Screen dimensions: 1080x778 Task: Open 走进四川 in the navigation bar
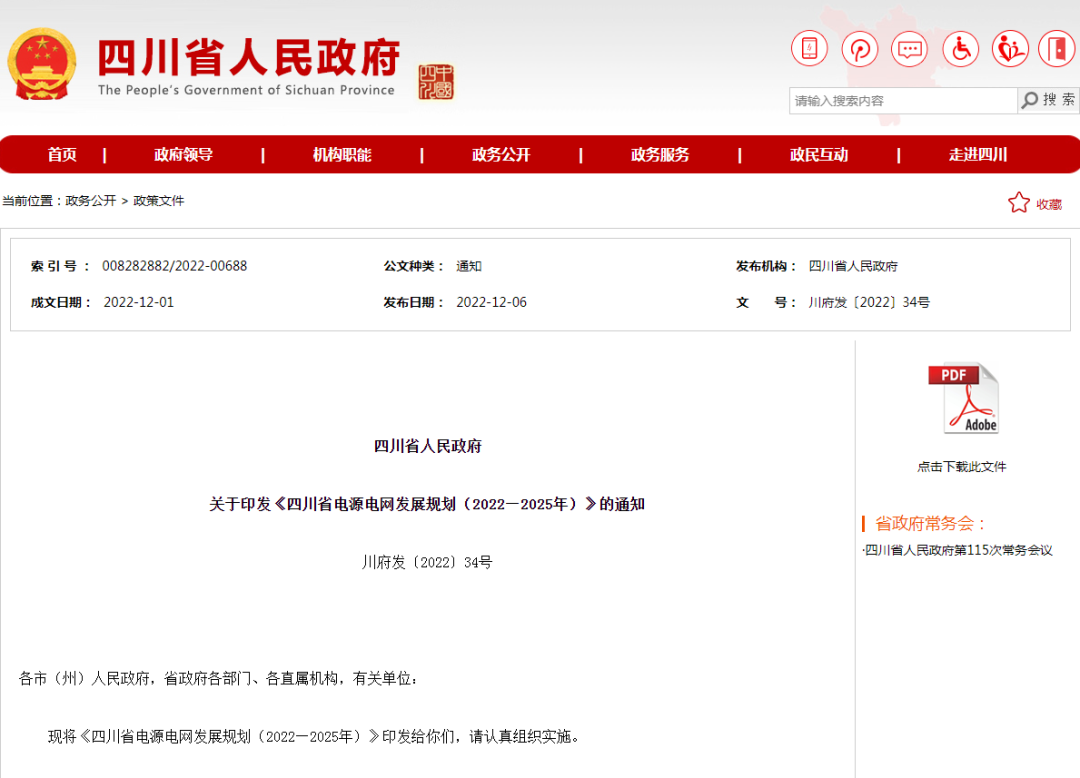(x=978, y=155)
